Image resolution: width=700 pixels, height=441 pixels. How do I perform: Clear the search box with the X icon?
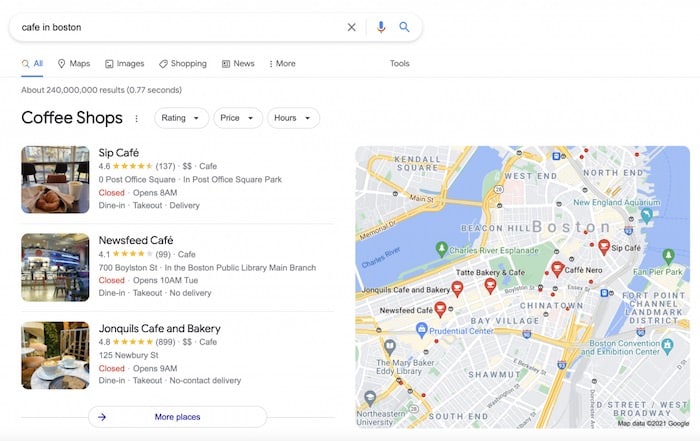pos(351,27)
